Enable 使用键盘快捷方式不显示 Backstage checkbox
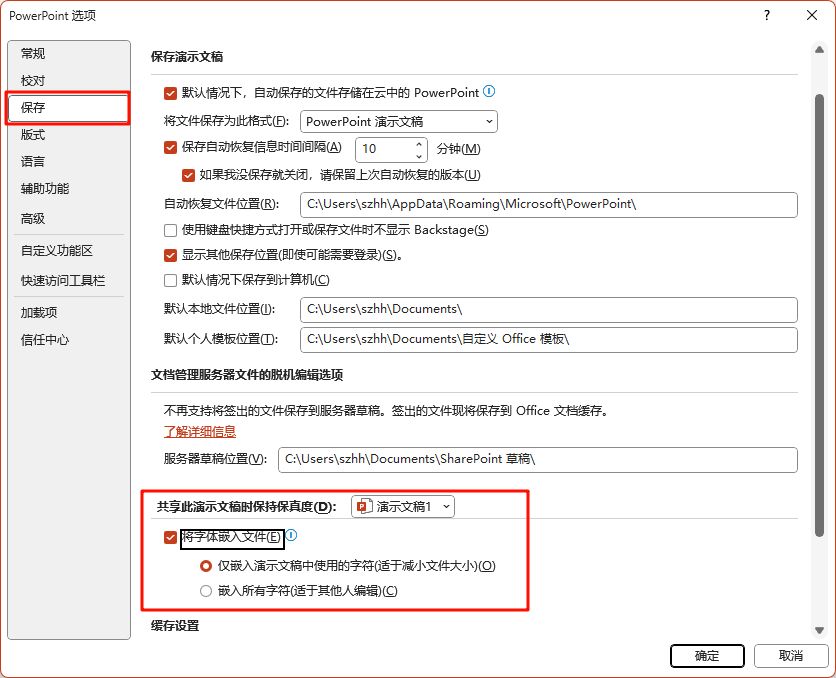Viewport: 836px width, 678px height. click(170, 230)
